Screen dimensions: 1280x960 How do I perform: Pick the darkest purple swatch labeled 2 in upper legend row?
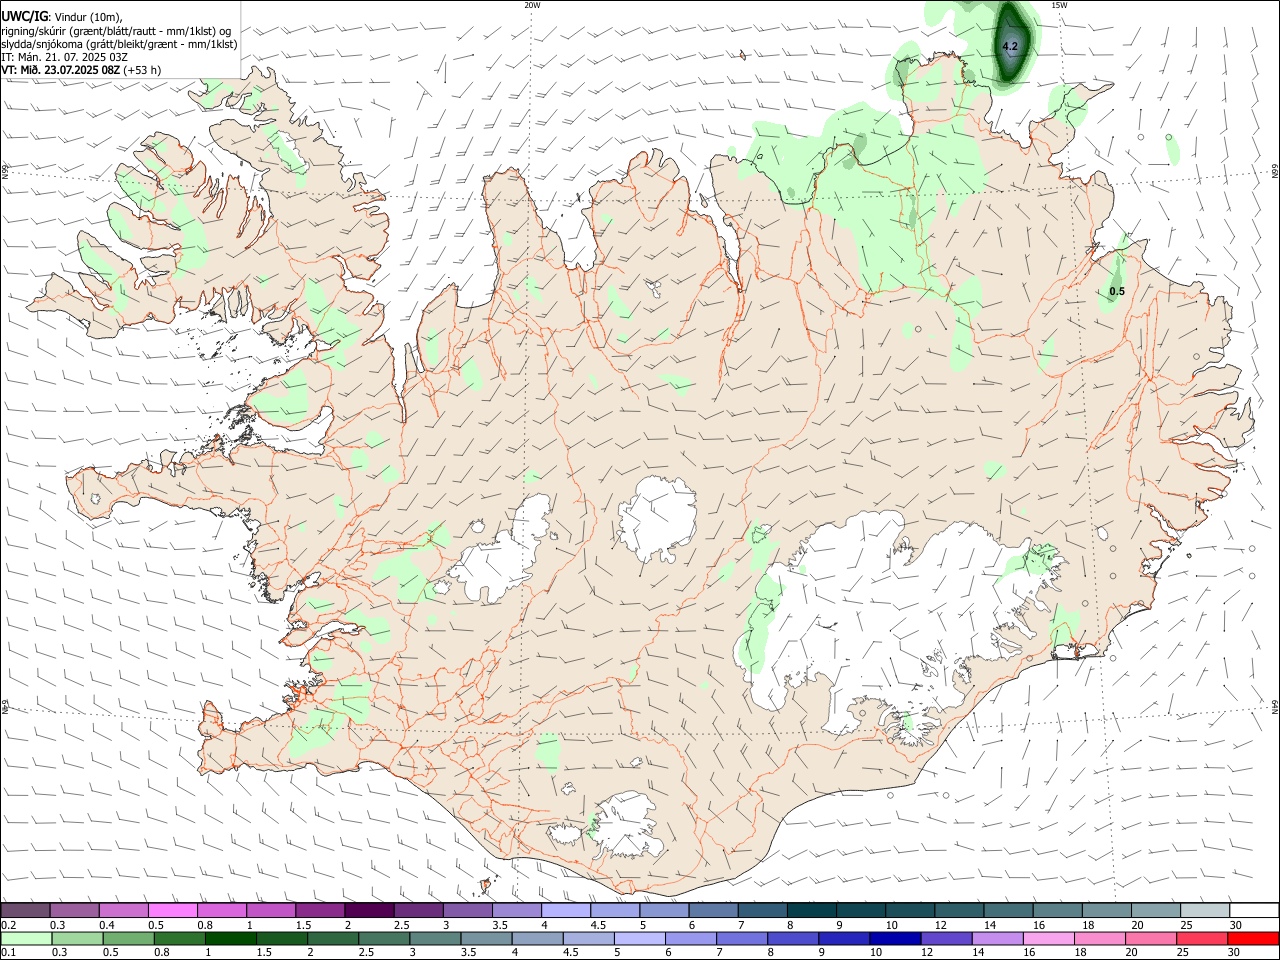(x=369, y=911)
